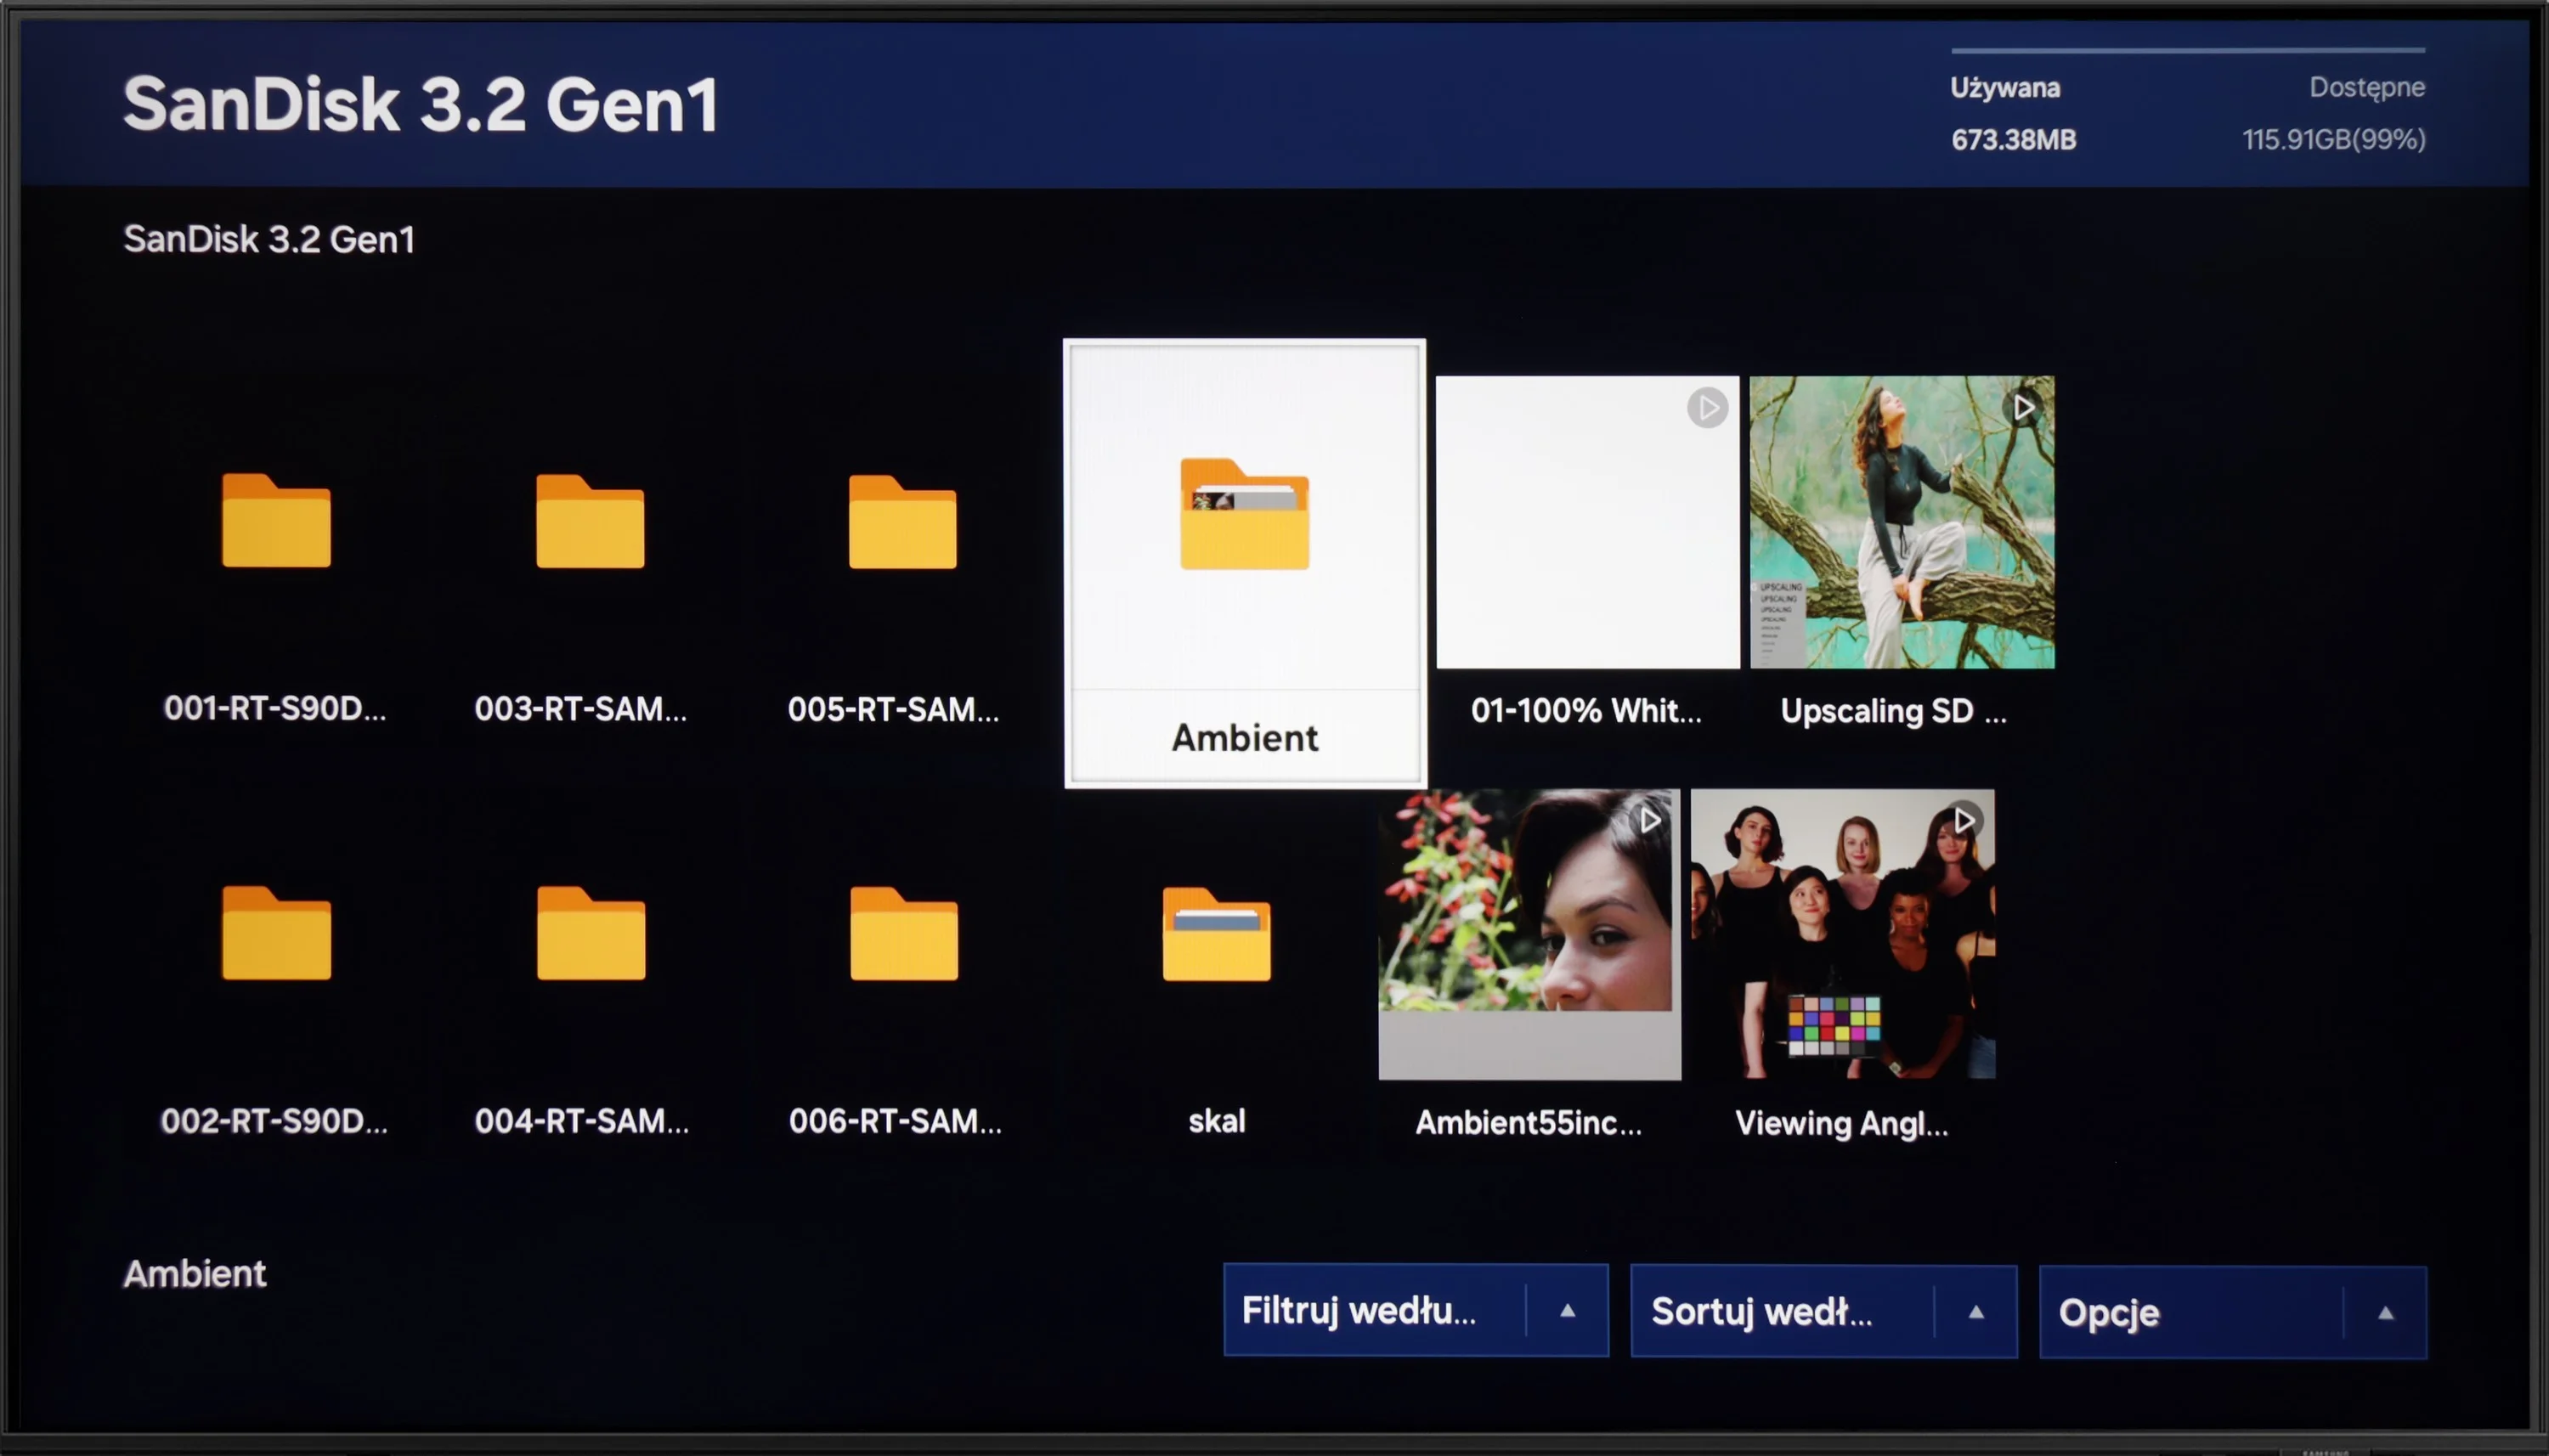Click the 'Upscaling SD ...' file name
The width and height of the screenshot is (2549, 1456).
coord(1894,711)
